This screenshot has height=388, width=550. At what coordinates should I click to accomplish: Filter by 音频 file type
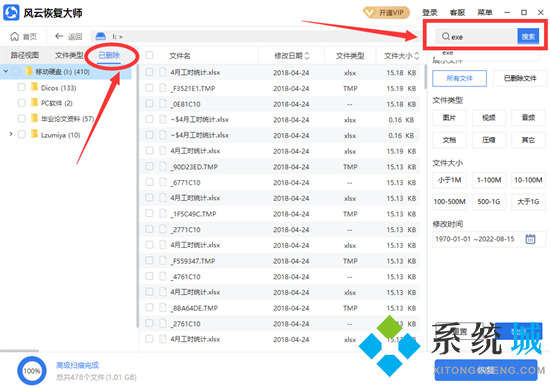(528, 118)
